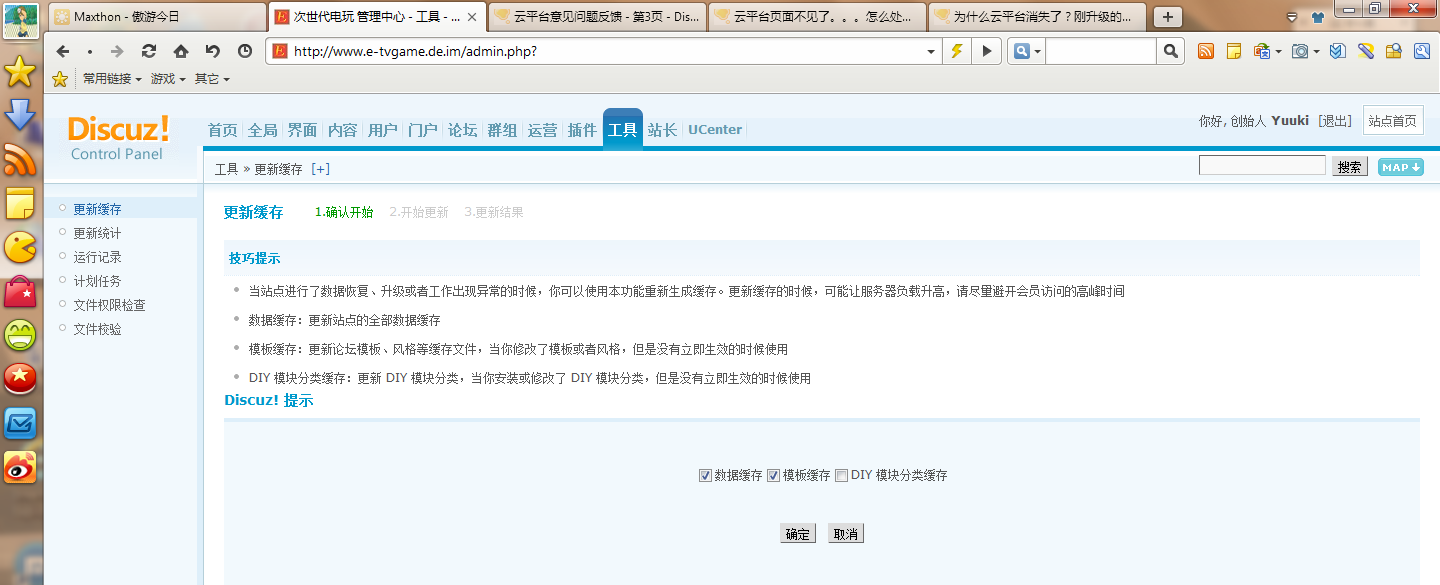Viewport: 1440px width, 585px height.
Task: Click the lightning bolt mode switch icon
Action: click(x=957, y=51)
